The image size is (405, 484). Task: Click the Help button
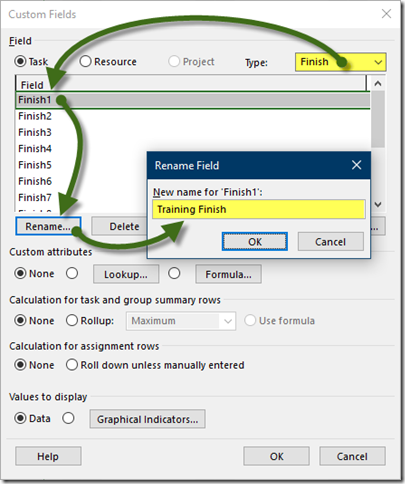click(48, 456)
